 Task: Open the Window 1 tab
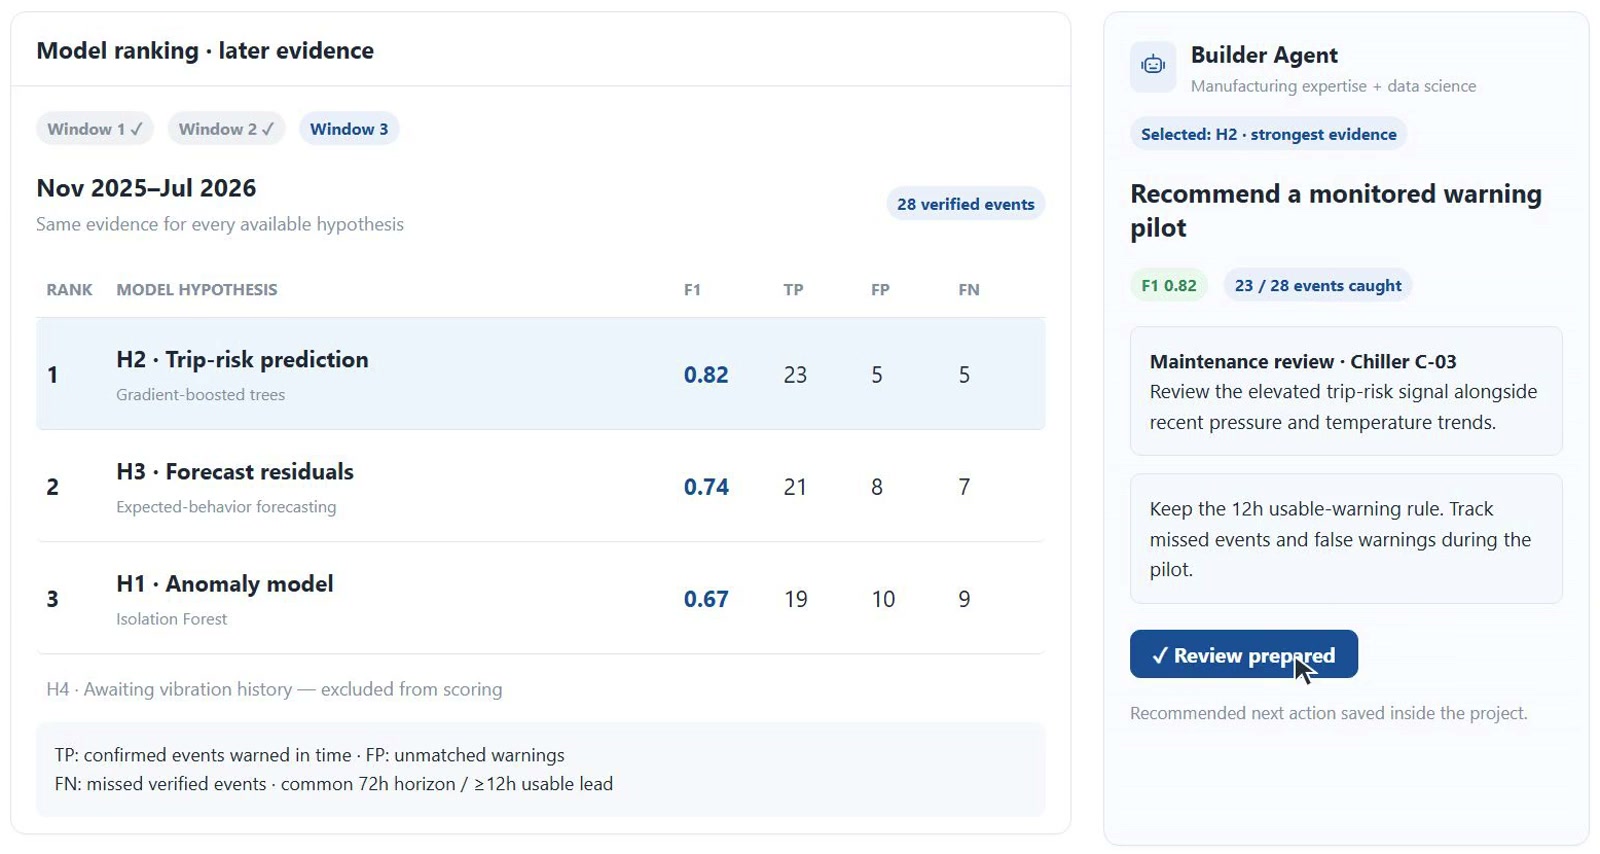(95, 129)
